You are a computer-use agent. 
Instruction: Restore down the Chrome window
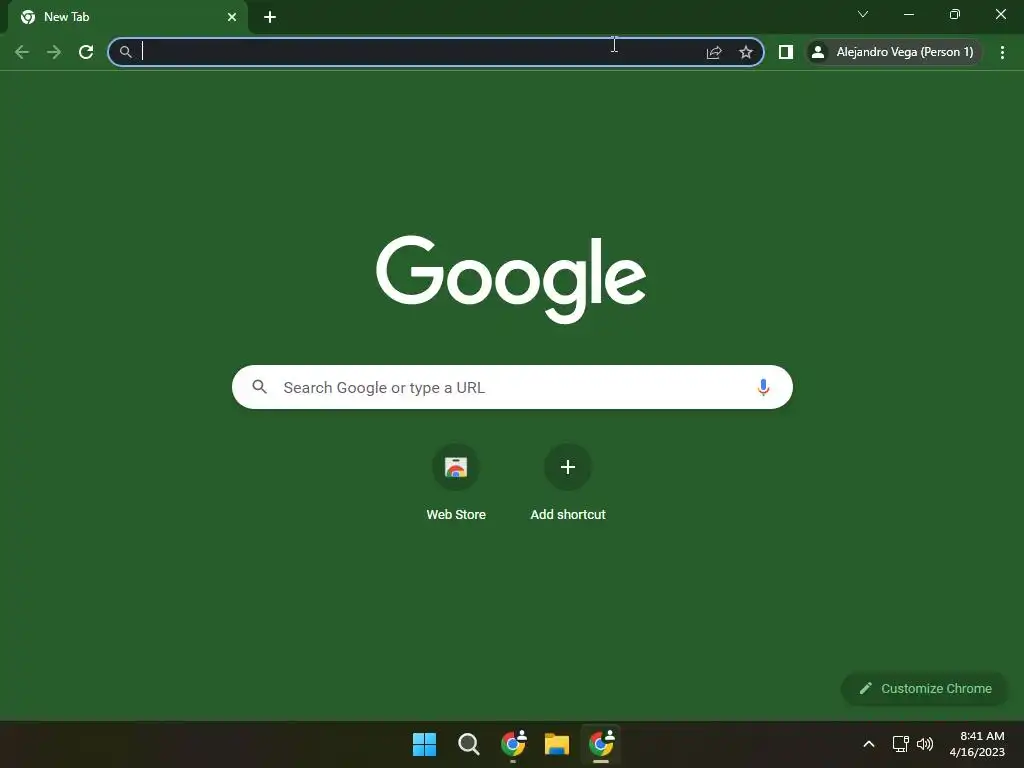pos(955,14)
